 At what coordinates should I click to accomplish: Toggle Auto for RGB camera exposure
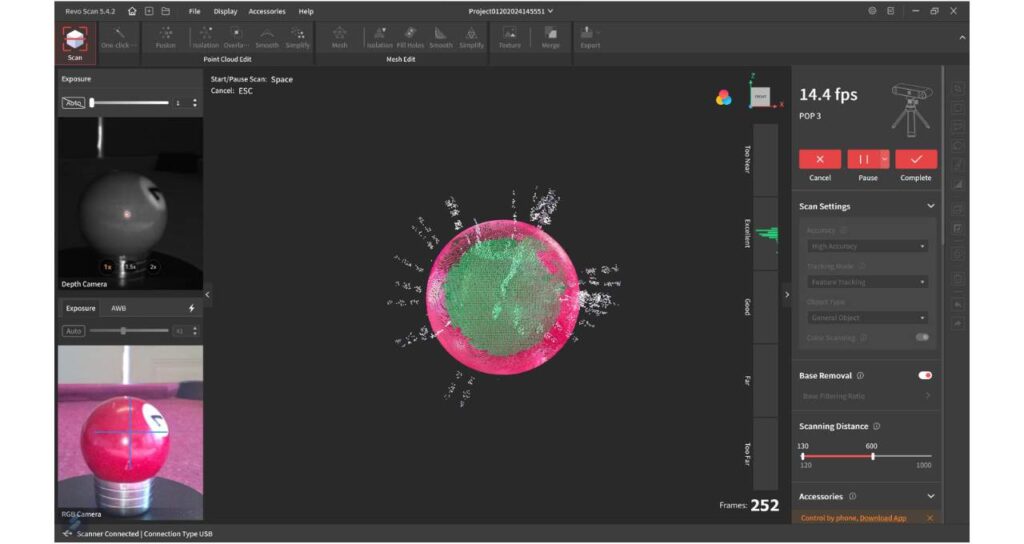[x=73, y=331]
